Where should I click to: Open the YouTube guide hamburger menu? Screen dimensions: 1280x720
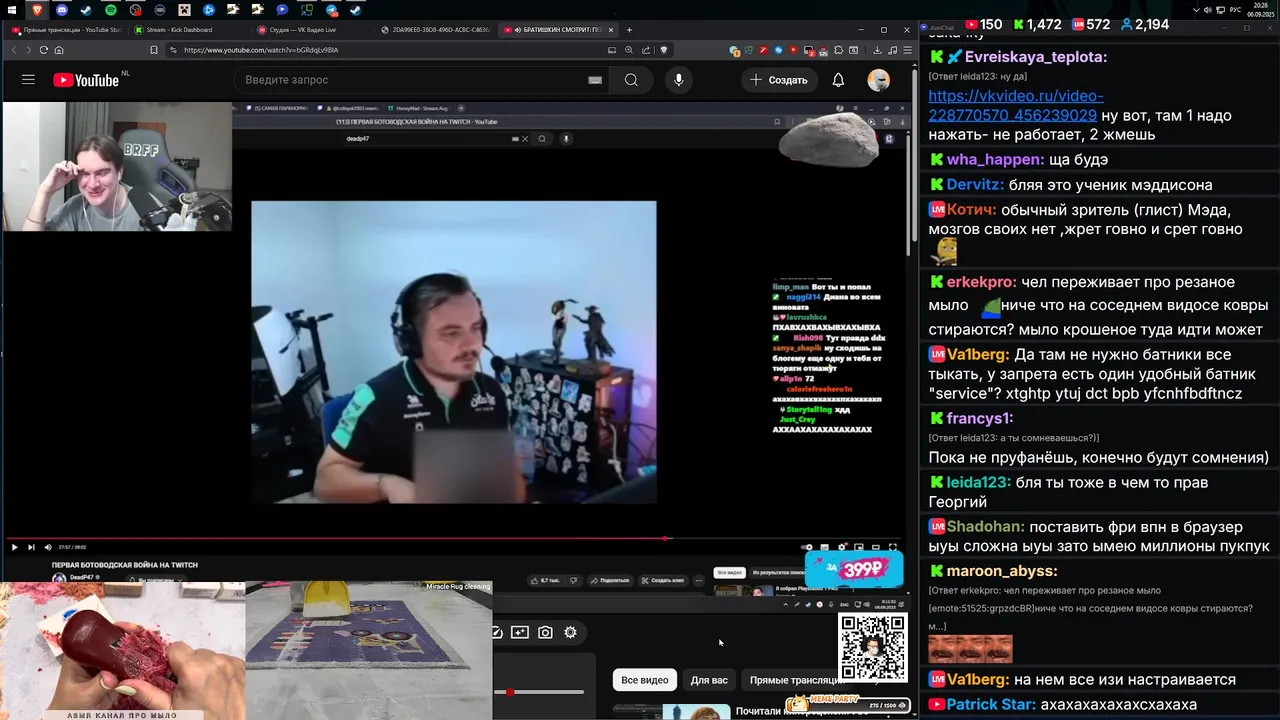[28, 80]
